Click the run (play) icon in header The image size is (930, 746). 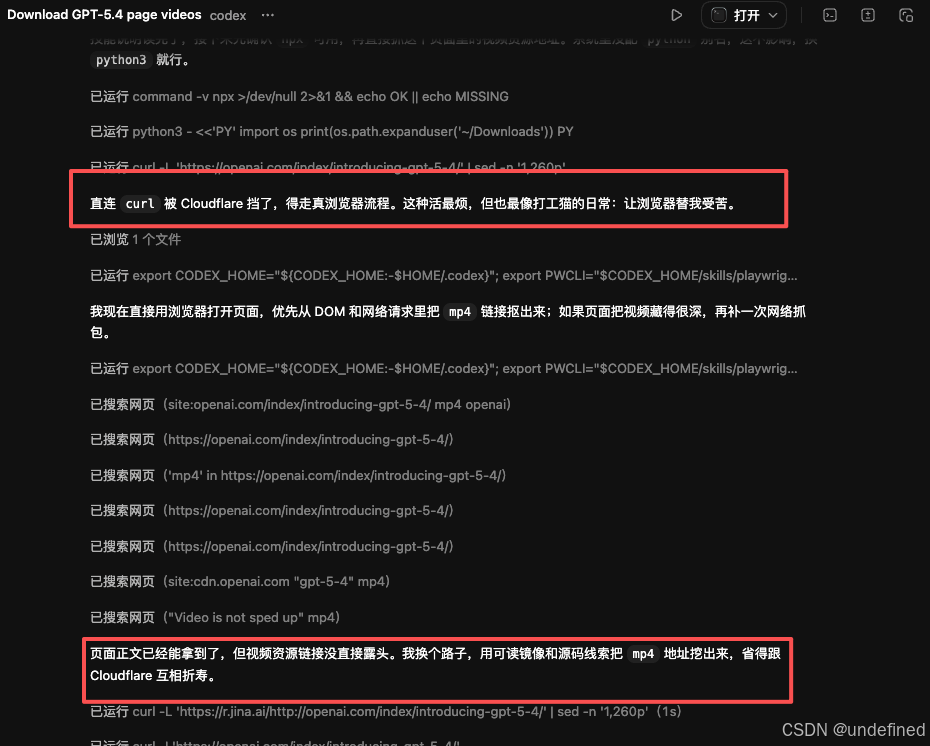click(676, 15)
